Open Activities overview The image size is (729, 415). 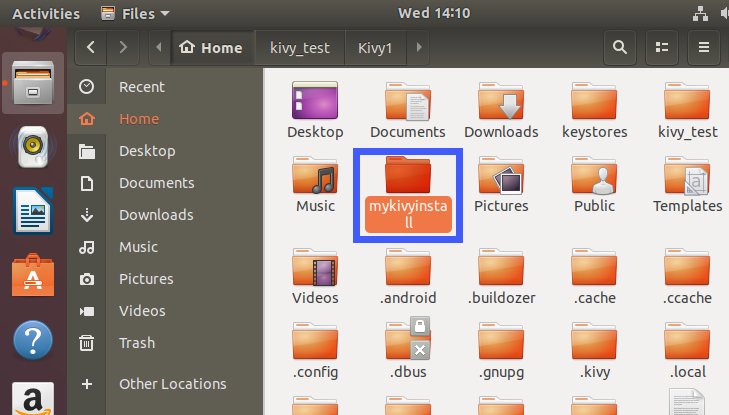(46, 13)
